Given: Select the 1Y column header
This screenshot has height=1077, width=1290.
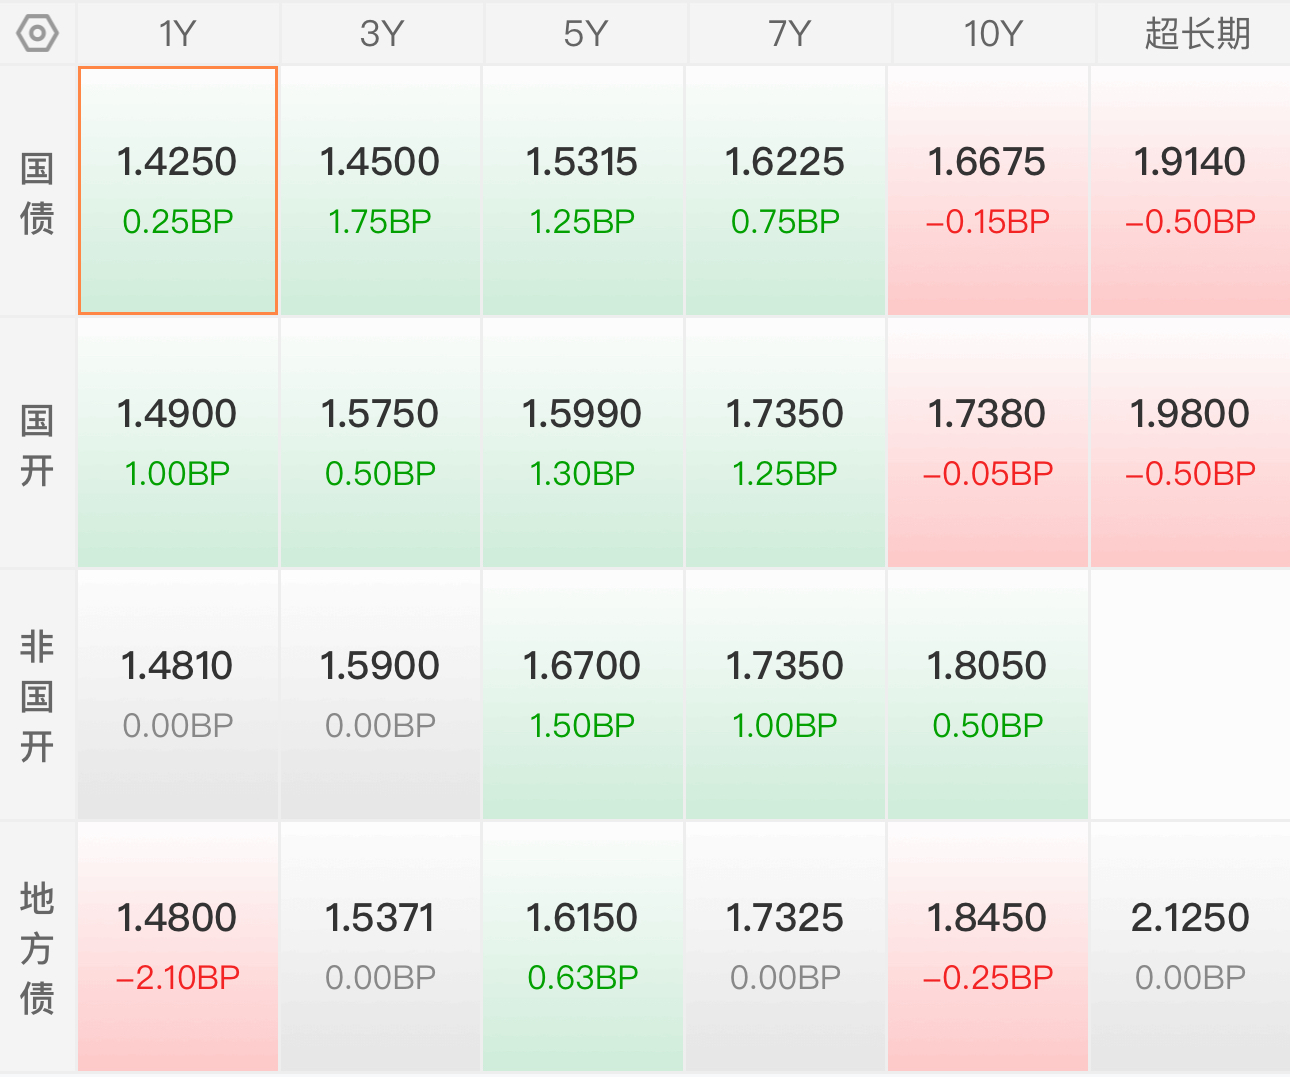Looking at the screenshot, I should tap(178, 34).
